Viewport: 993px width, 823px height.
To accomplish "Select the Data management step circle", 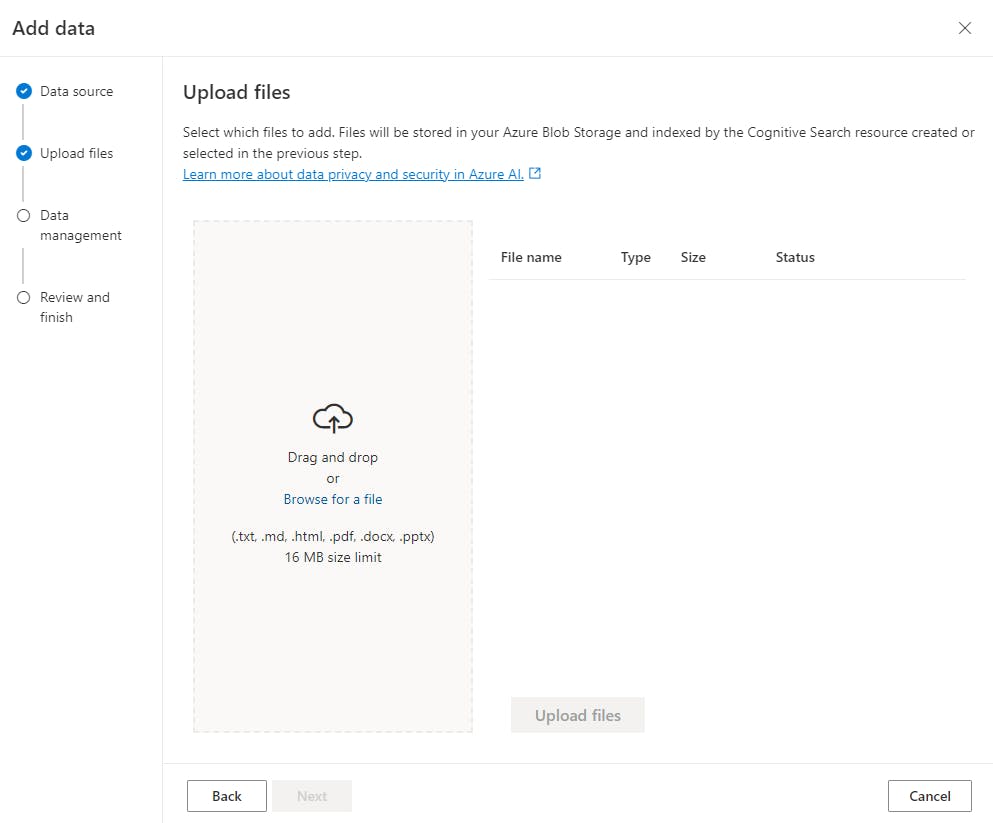I will click(x=24, y=215).
